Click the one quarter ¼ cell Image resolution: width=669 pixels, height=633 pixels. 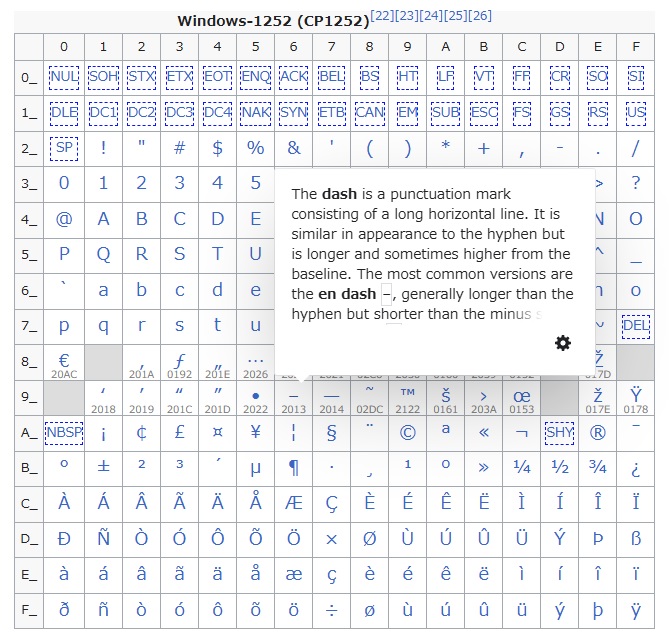point(521,469)
